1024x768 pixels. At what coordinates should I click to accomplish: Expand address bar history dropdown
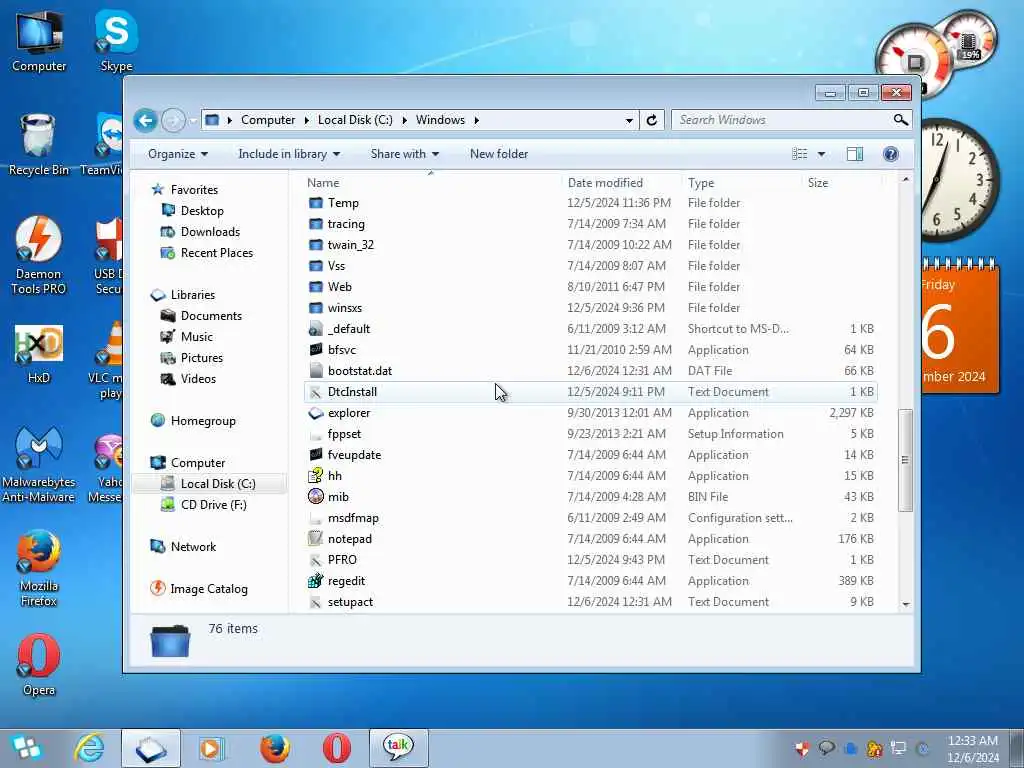pos(629,120)
